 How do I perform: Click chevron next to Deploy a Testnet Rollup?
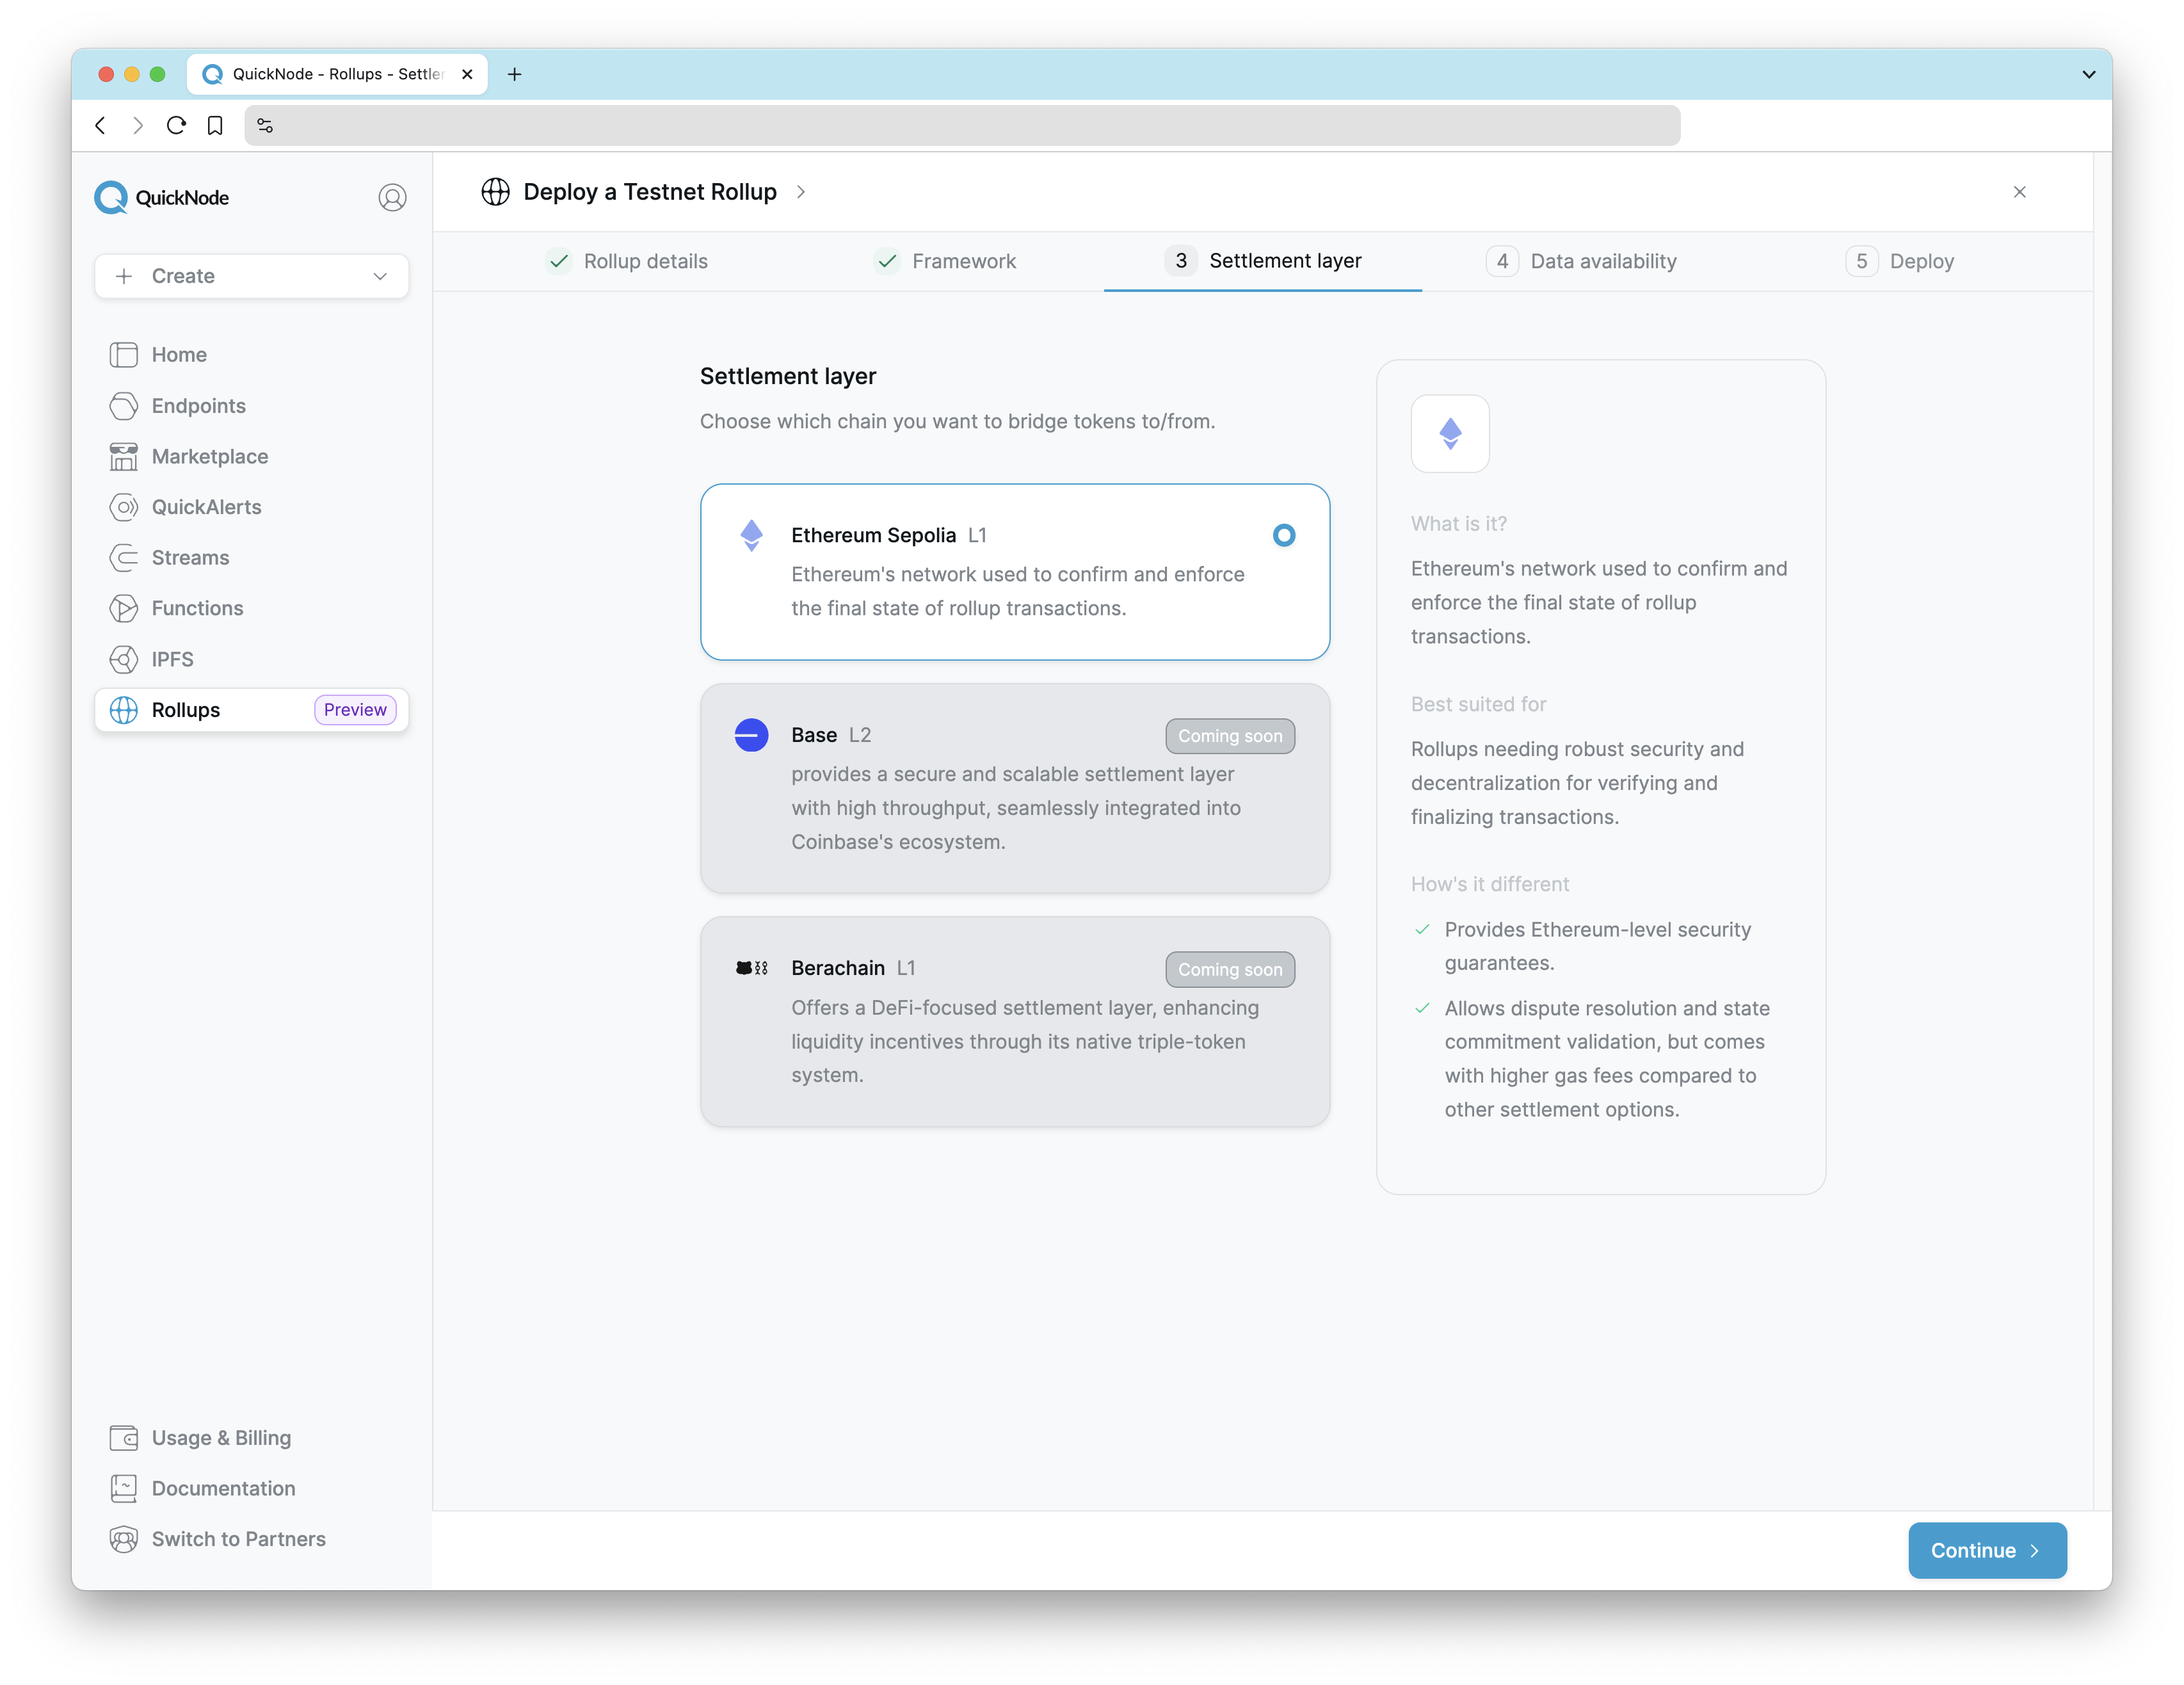pos(801,191)
